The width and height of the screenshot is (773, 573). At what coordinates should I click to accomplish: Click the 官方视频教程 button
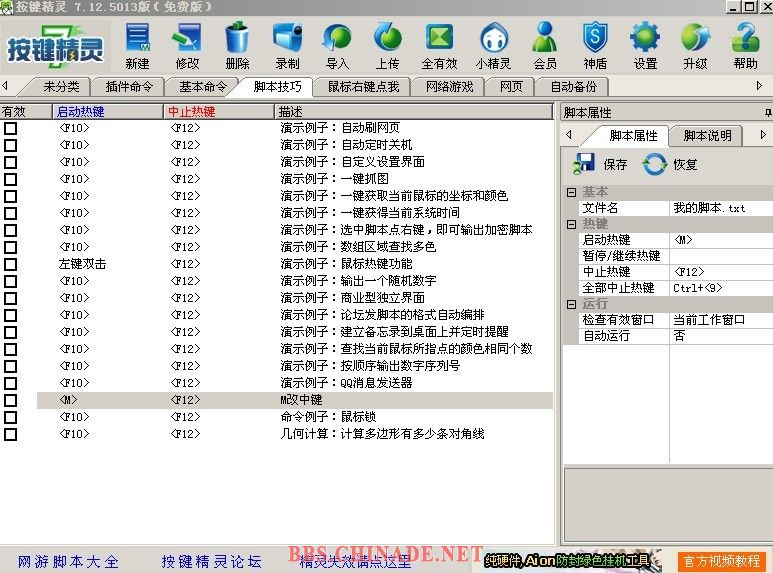click(x=720, y=562)
